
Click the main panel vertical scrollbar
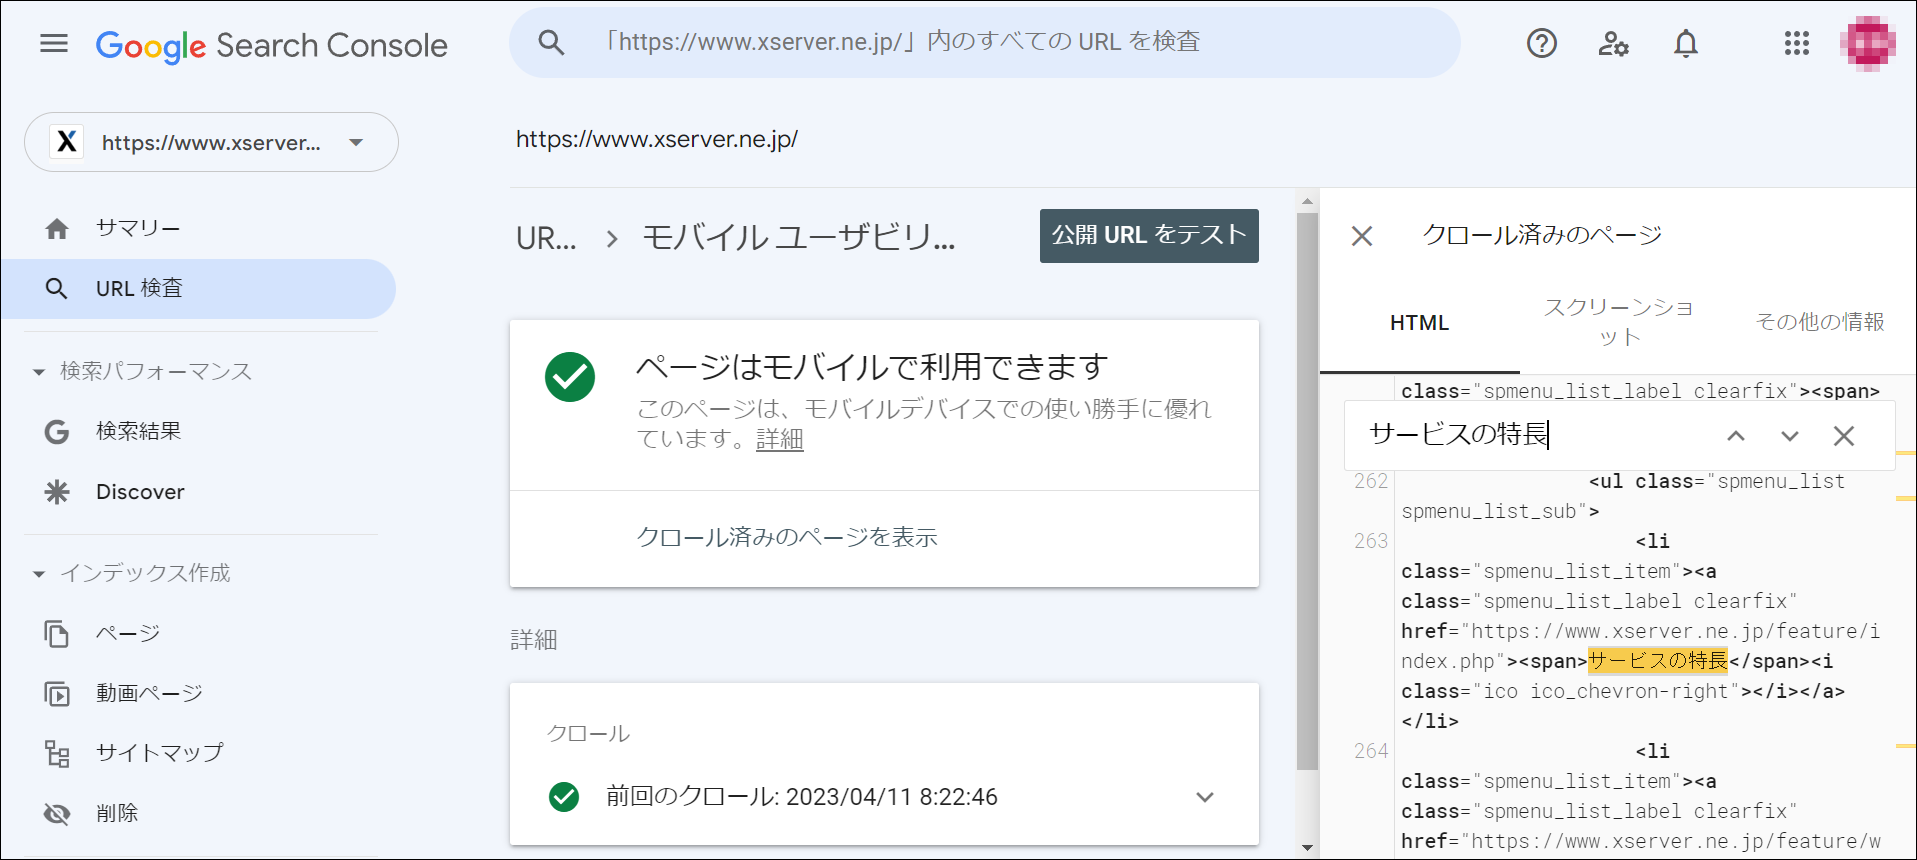(x=1307, y=491)
